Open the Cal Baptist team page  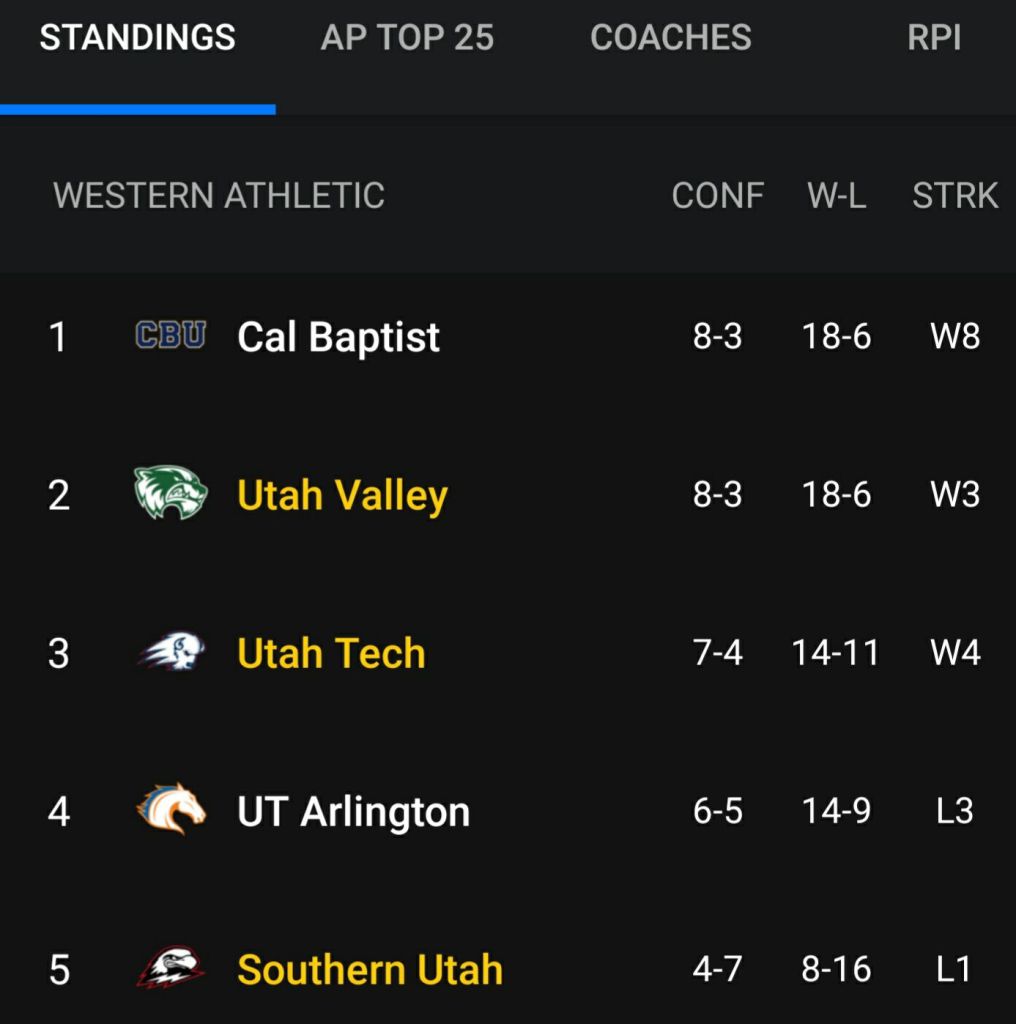pyautogui.click(x=338, y=337)
